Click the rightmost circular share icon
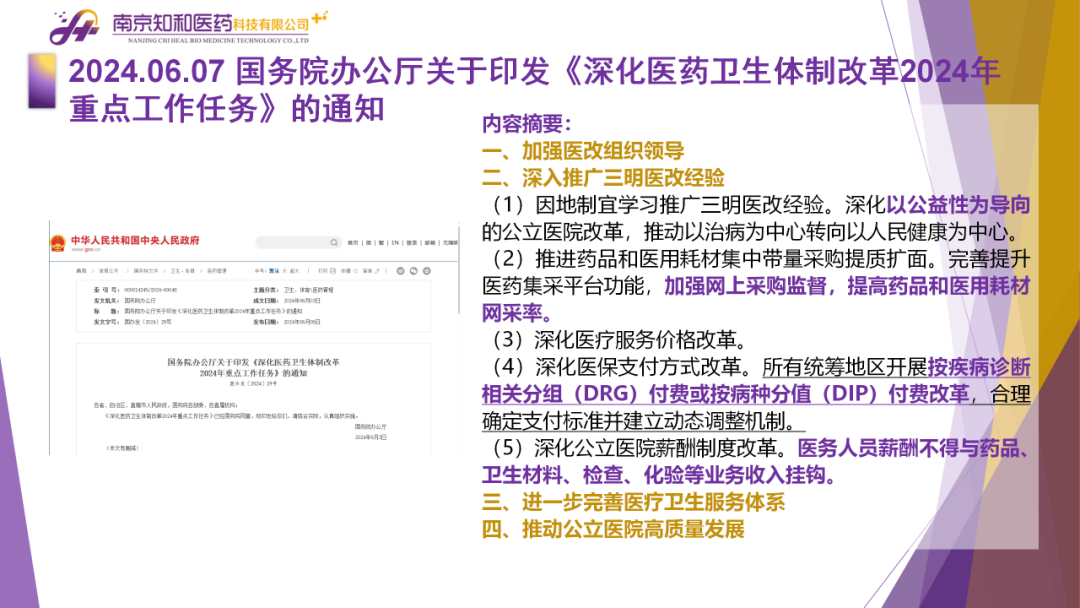Viewport: 1080px width, 608px height. 427,271
